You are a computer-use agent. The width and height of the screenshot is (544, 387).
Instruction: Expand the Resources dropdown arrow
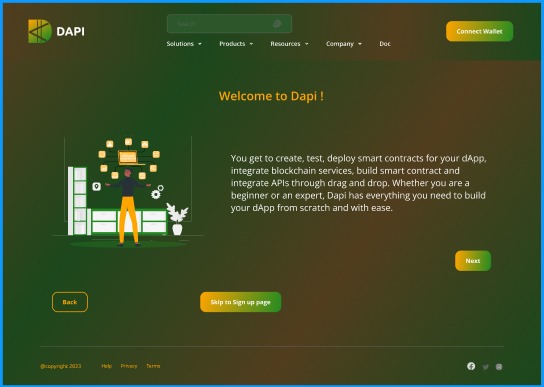pos(307,44)
